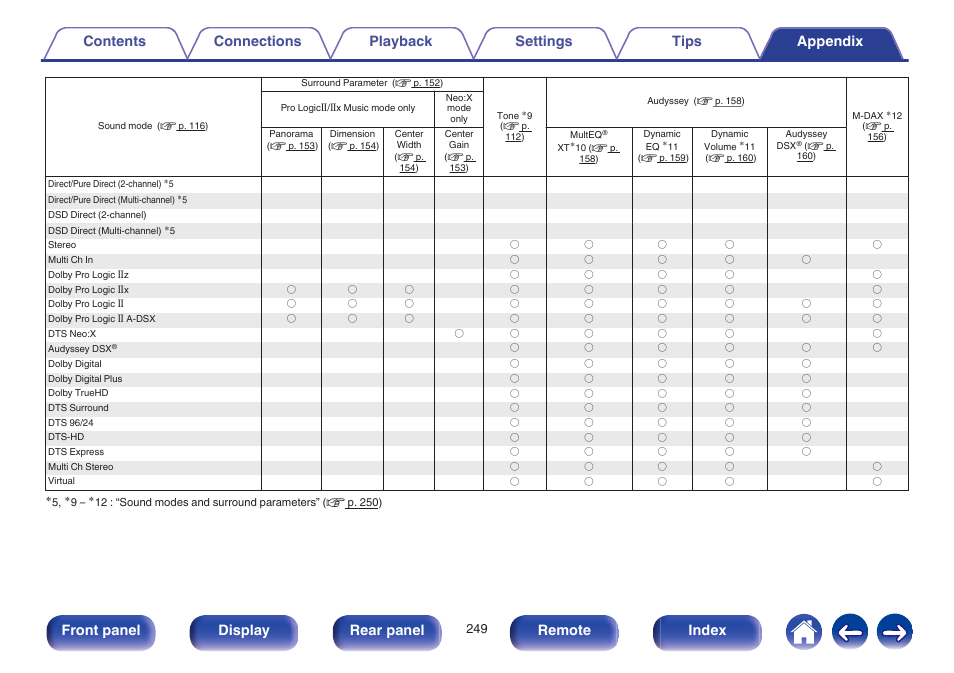Image resolution: width=954 pixels, height=673 pixels.
Task: Follow the p. 116 link beside Sound mode
Action: pyautogui.click(x=192, y=126)
